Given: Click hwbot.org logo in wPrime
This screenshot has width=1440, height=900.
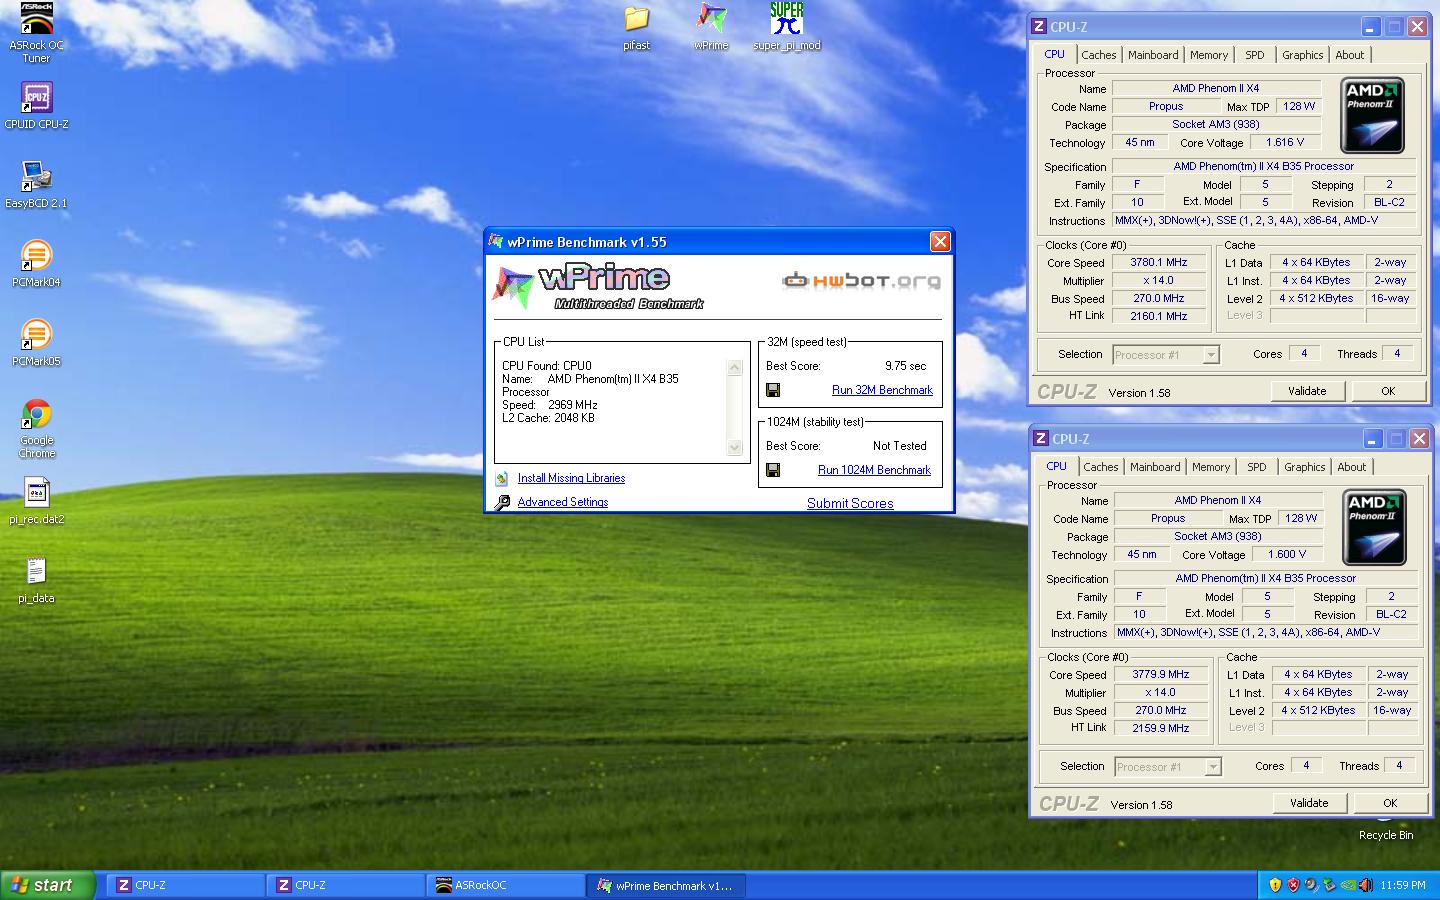Looking at the screenshot, I should (861, 281).
